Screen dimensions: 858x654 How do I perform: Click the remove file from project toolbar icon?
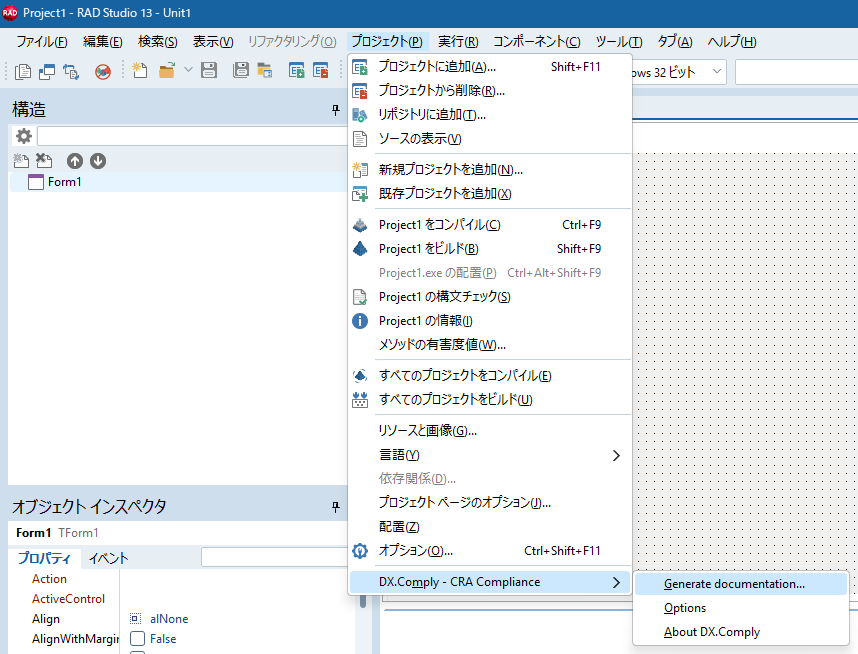coord(321,71)
